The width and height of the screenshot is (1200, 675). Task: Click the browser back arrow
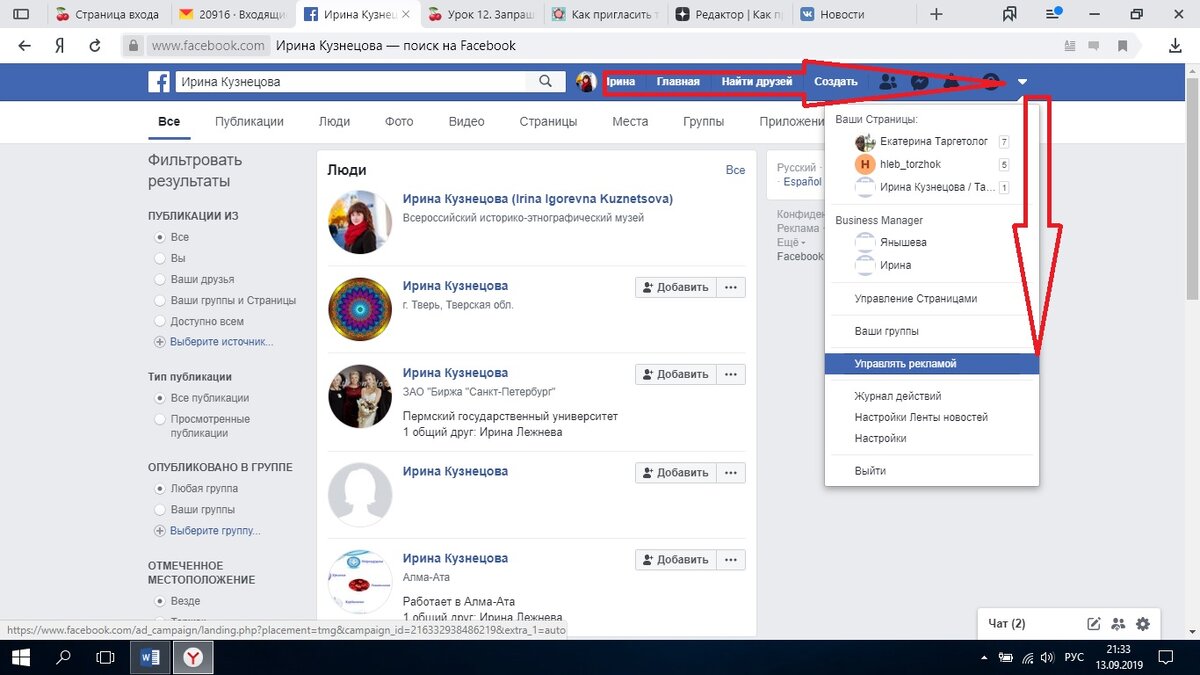[x=25, y=46]
